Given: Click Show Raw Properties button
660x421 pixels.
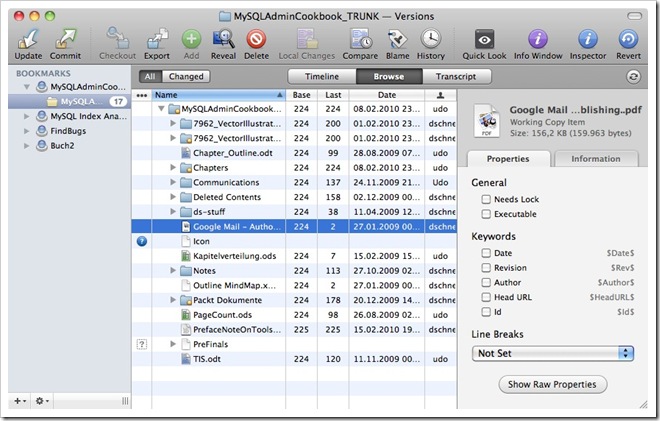Looking at the screenshot, I should click(x=552, y=384).
